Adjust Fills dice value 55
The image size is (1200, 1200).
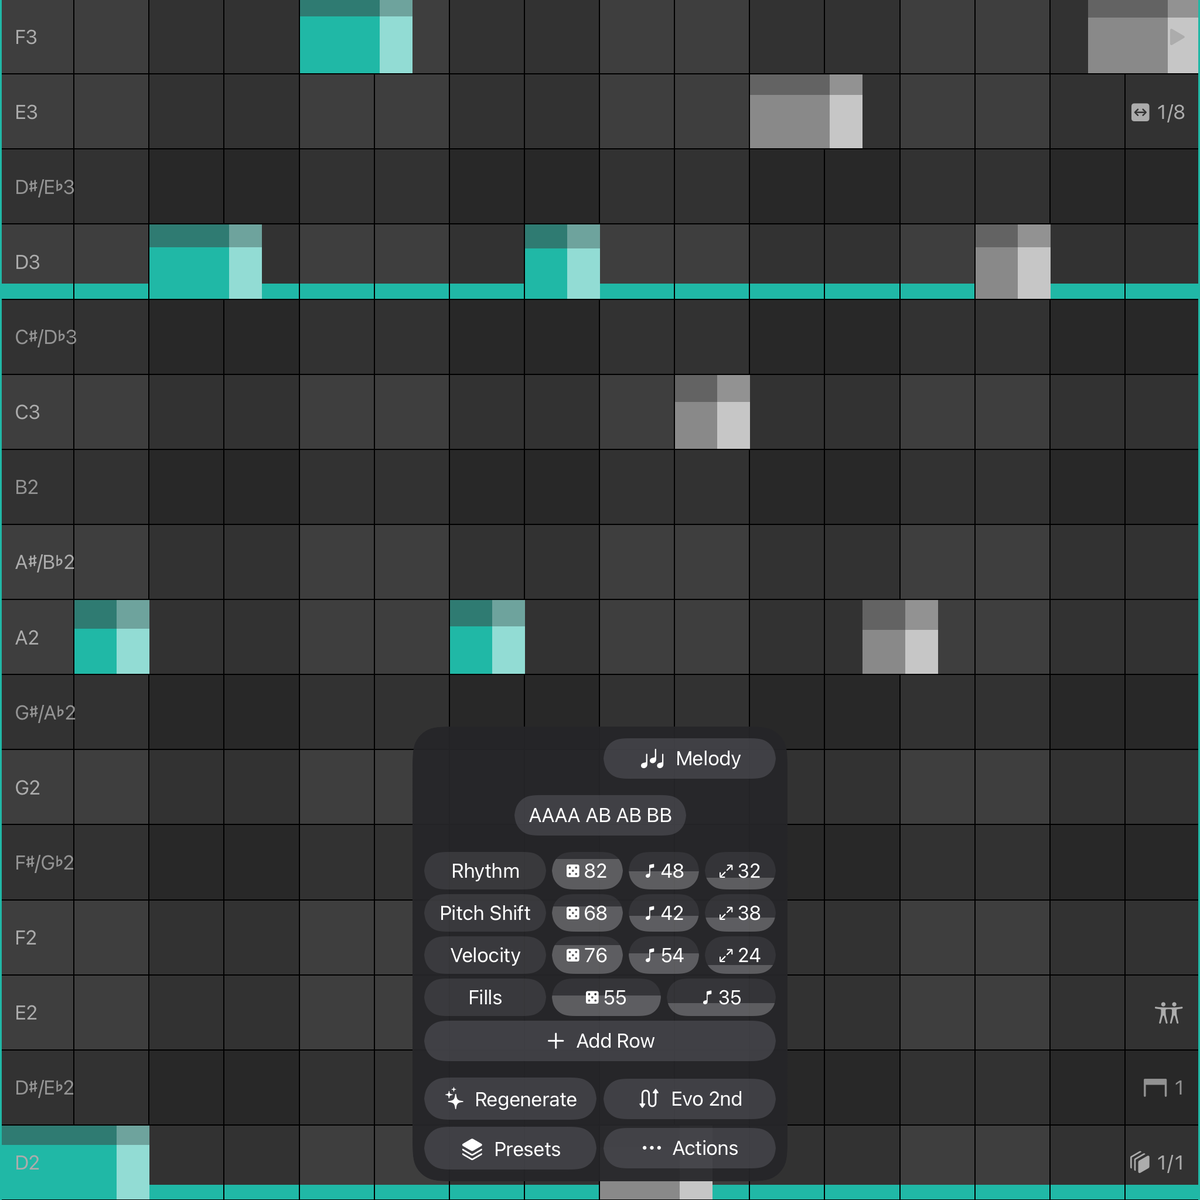[x=606, y=997]
